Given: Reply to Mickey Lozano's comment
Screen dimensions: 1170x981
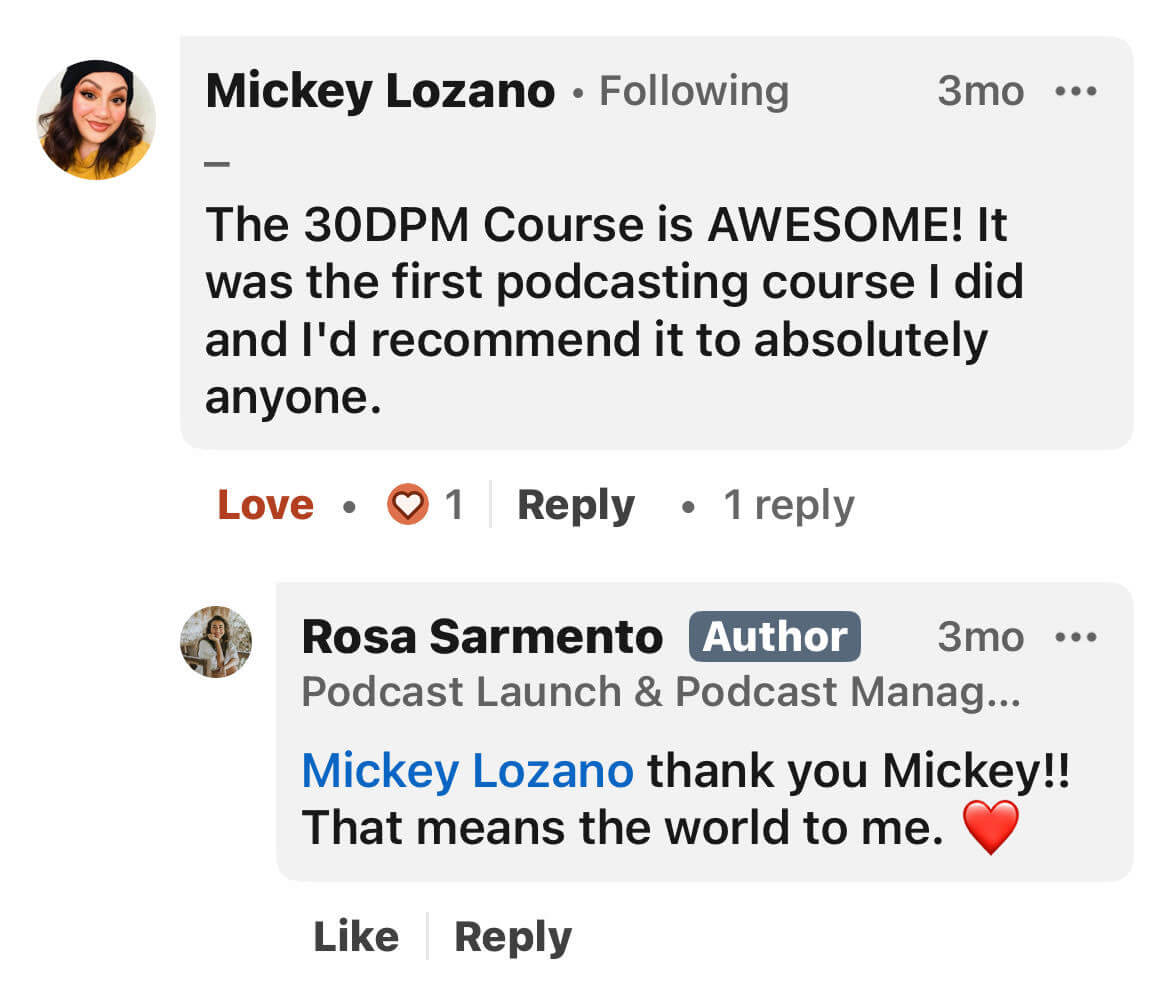Looking at the screenshot, I should tap(575, 505).
